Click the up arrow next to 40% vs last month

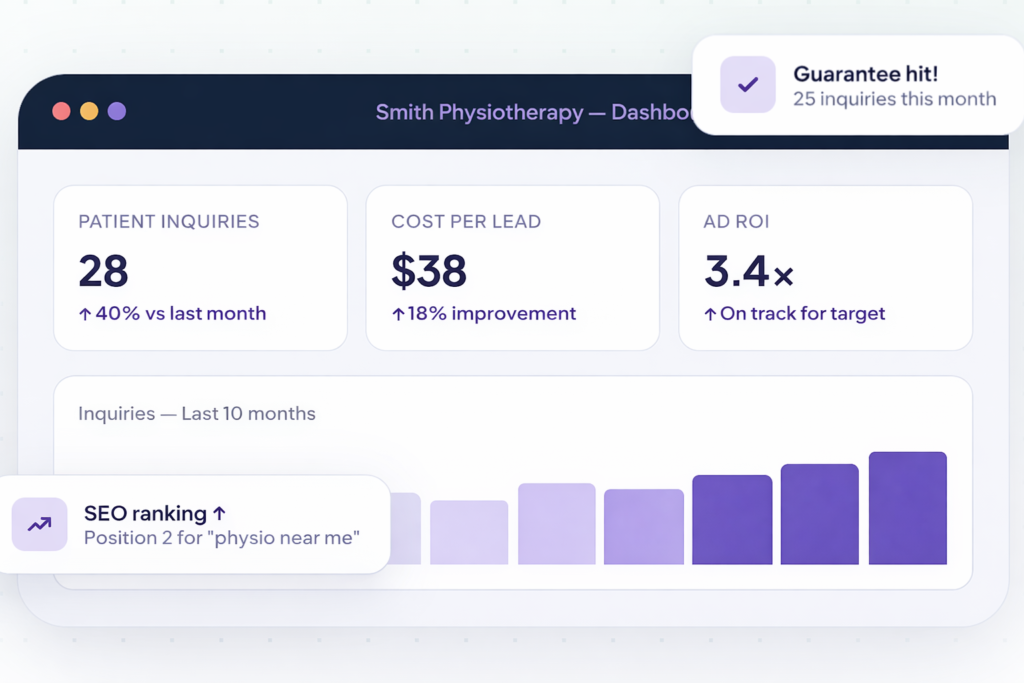click(x=85, y=314)
